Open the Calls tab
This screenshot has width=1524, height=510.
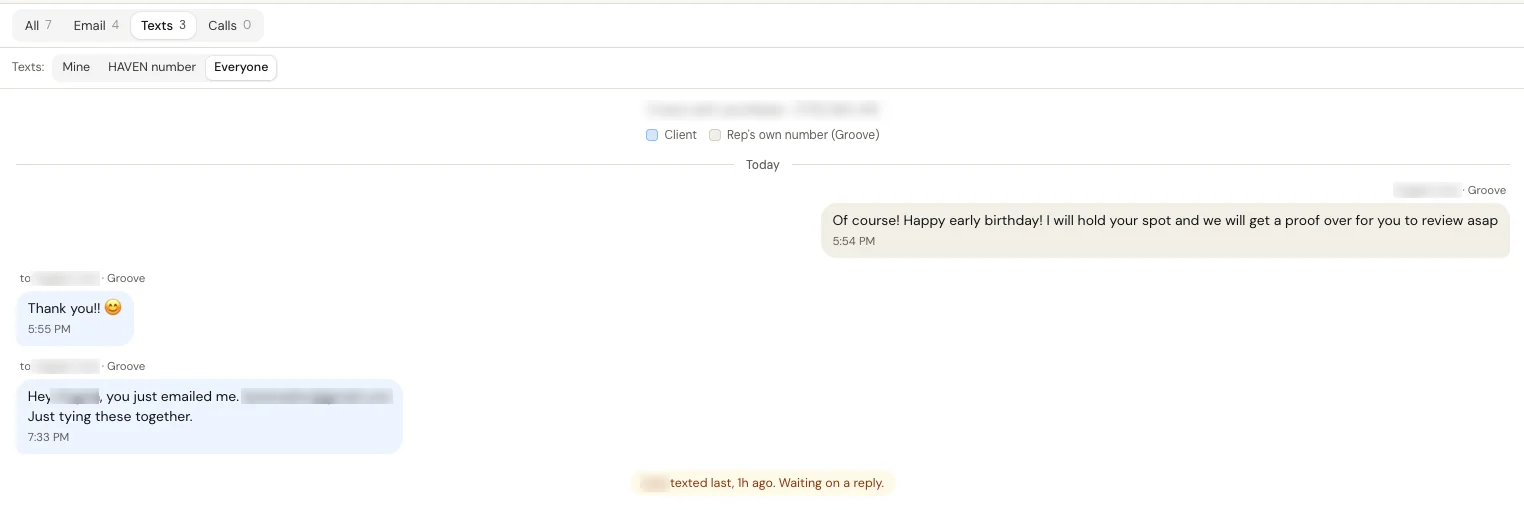[229, 25]
